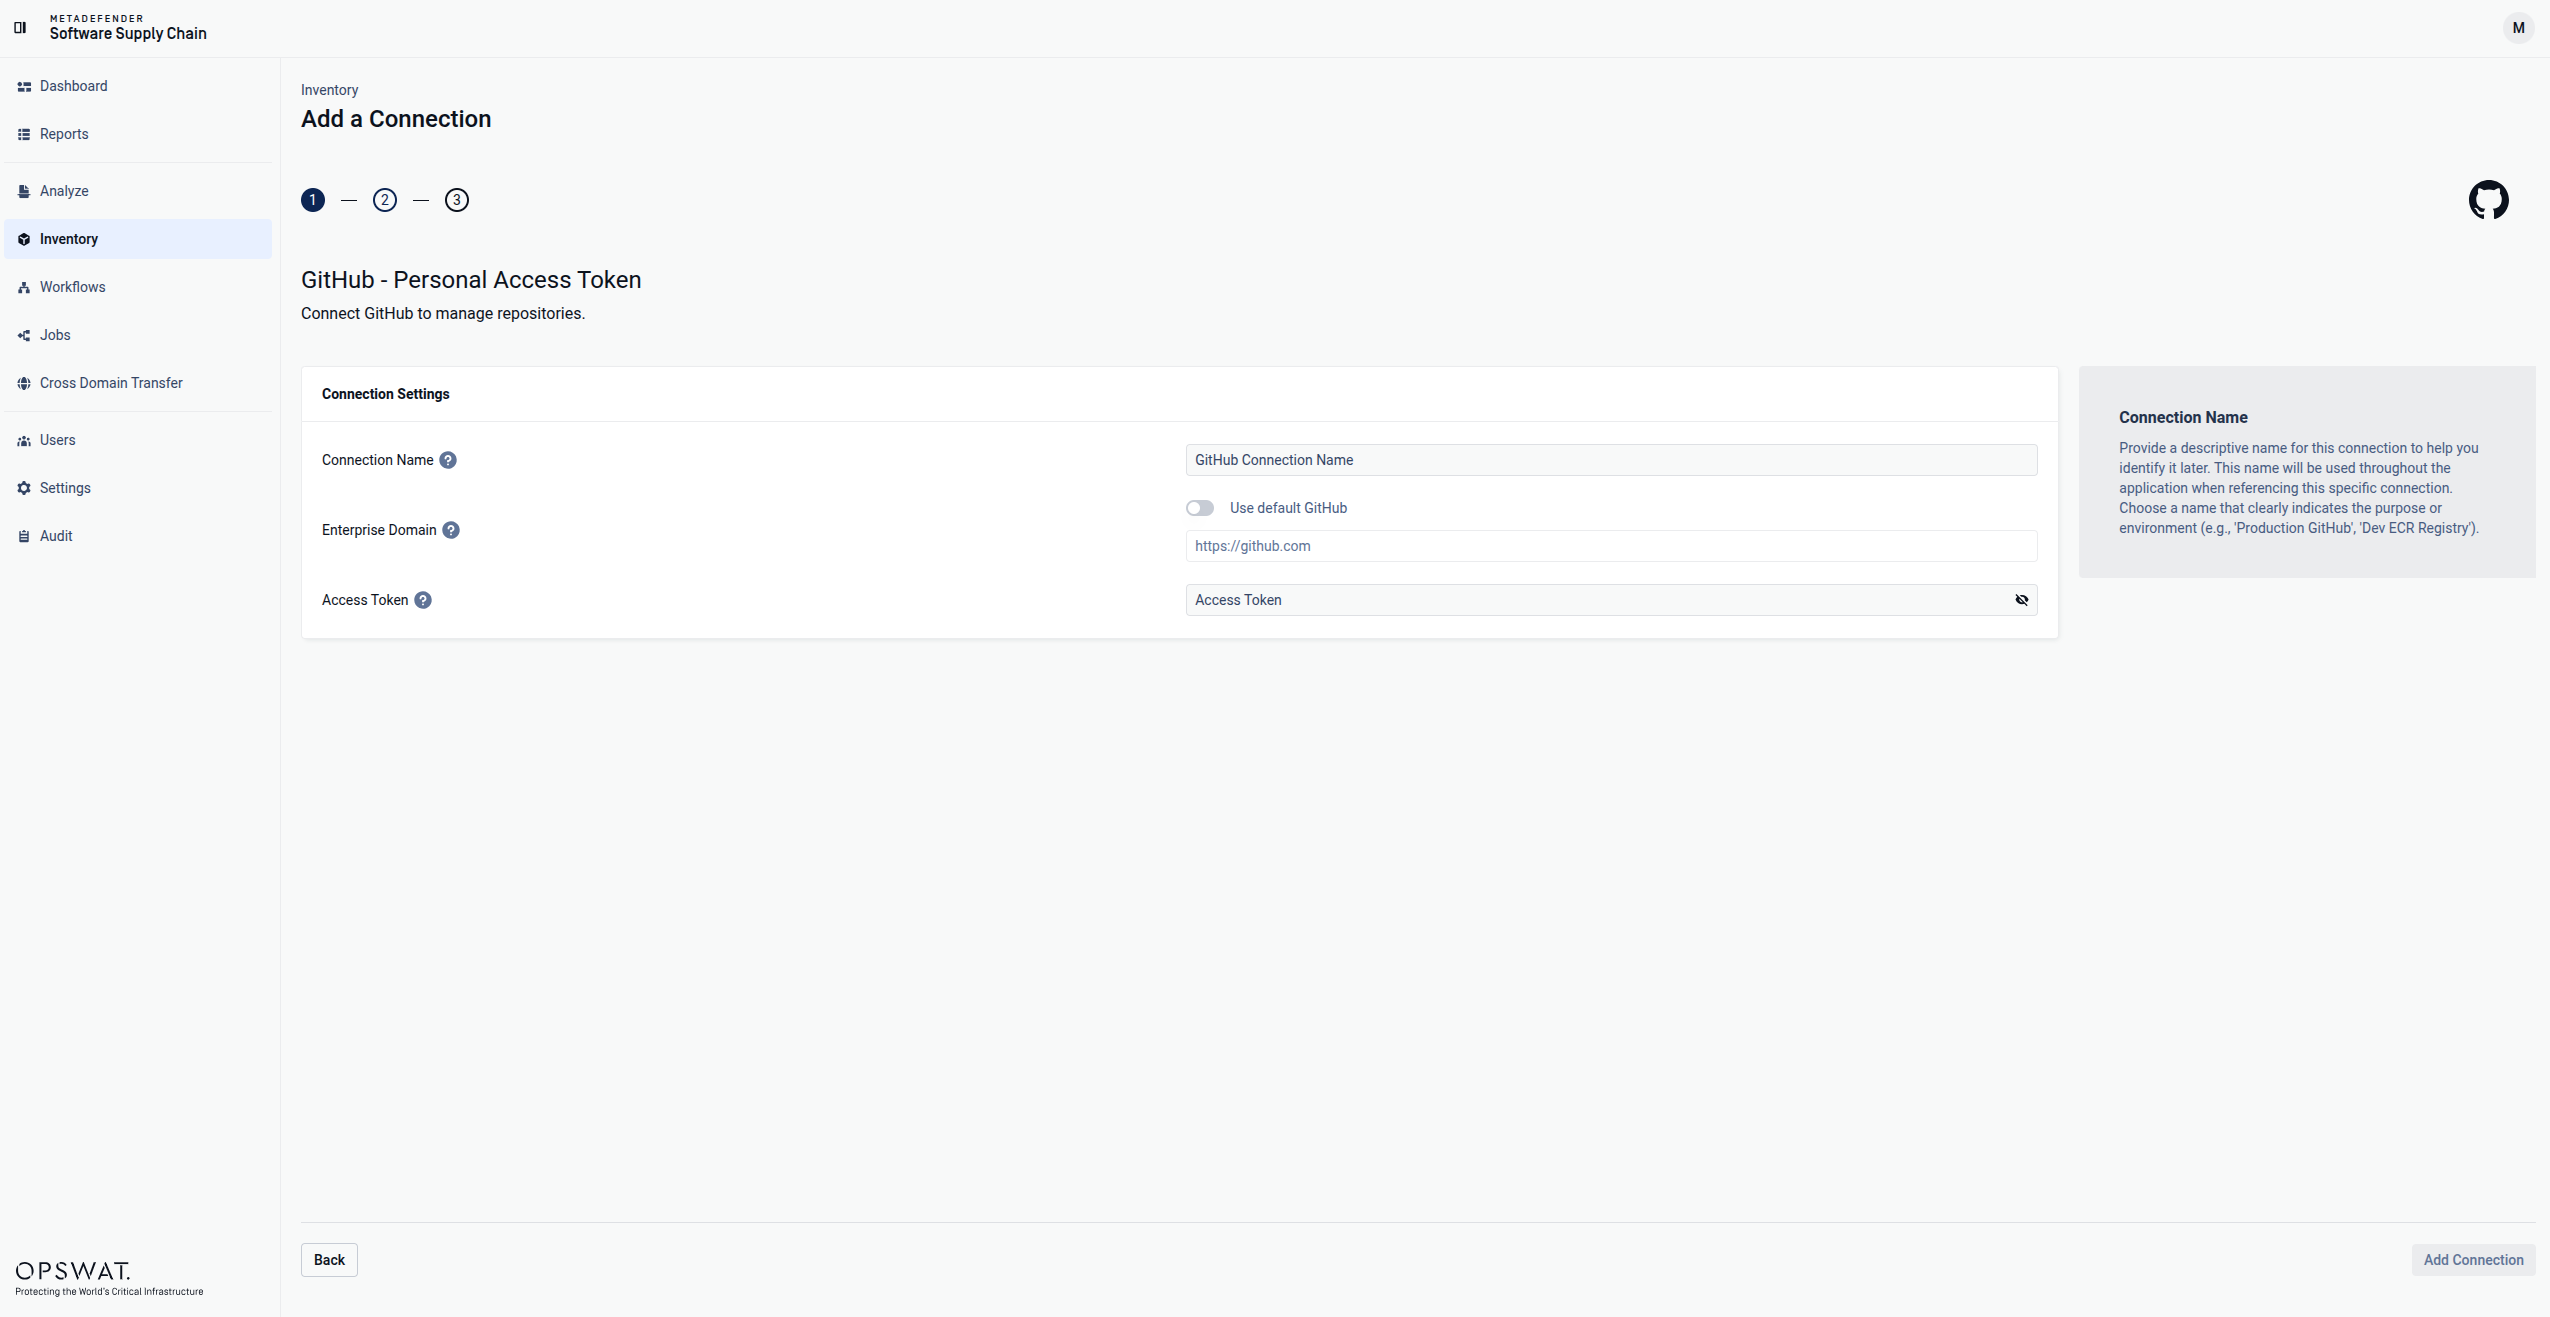The height and width of the screenshot is (1317, 2550).
Task: Click the Connection Name help panel heading
Action: 2183,418
